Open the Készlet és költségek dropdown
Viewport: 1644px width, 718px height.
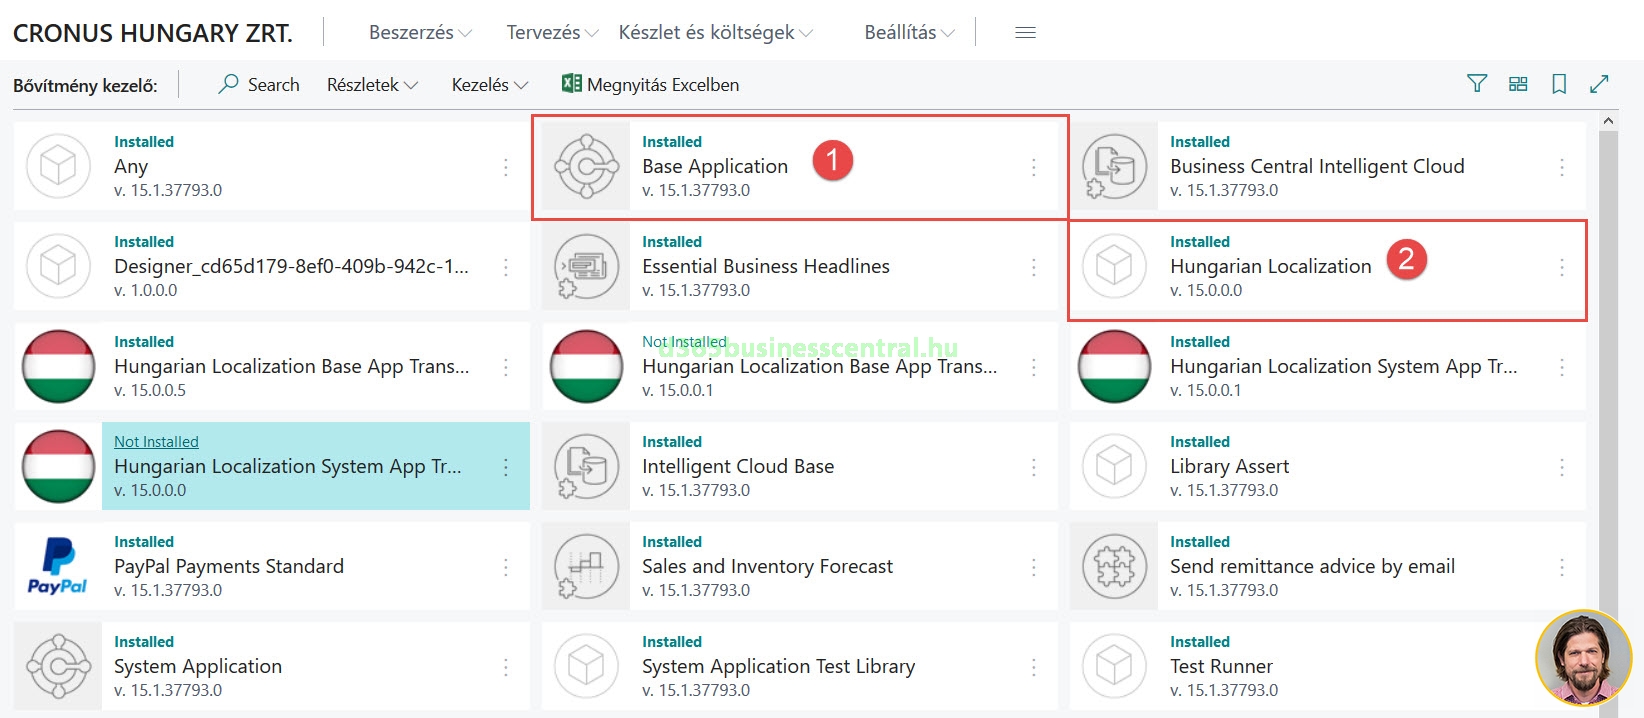(715, 33)
